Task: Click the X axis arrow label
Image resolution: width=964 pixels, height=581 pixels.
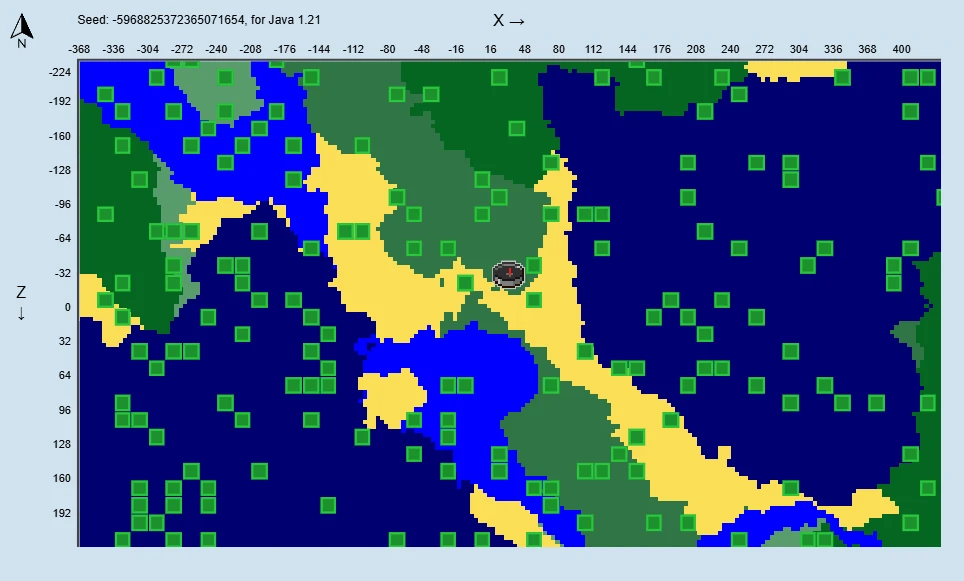Action: click(508, 20)
